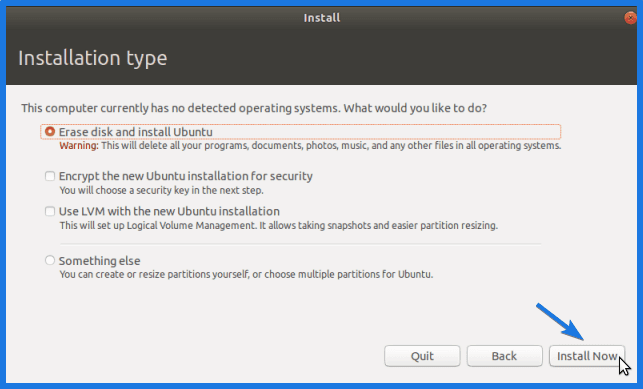
Task: Close the Install window
Action: click(630, 18)
